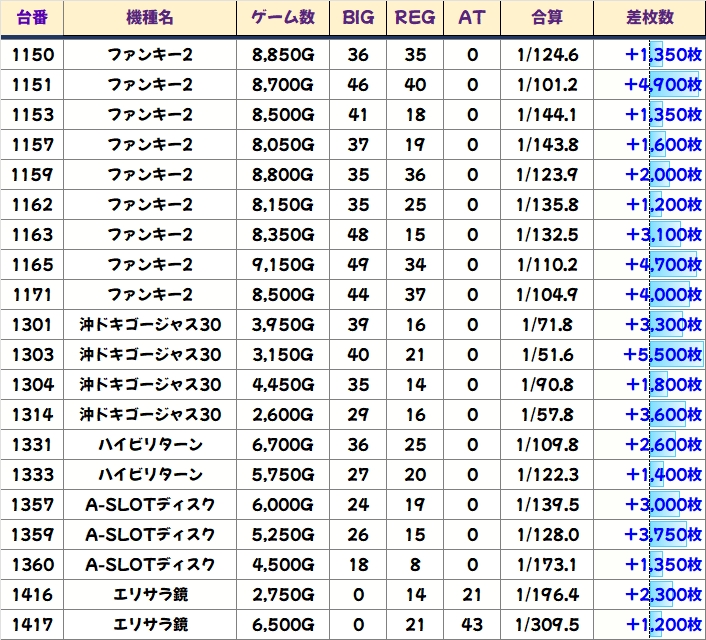Screen dimensions: 706x640
Task: Select machine number 1165 cell
Action: [33, 265]
